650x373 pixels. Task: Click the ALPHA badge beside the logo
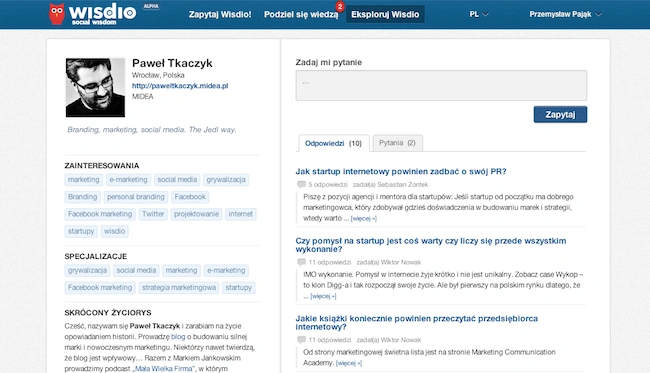pos(151,6)
